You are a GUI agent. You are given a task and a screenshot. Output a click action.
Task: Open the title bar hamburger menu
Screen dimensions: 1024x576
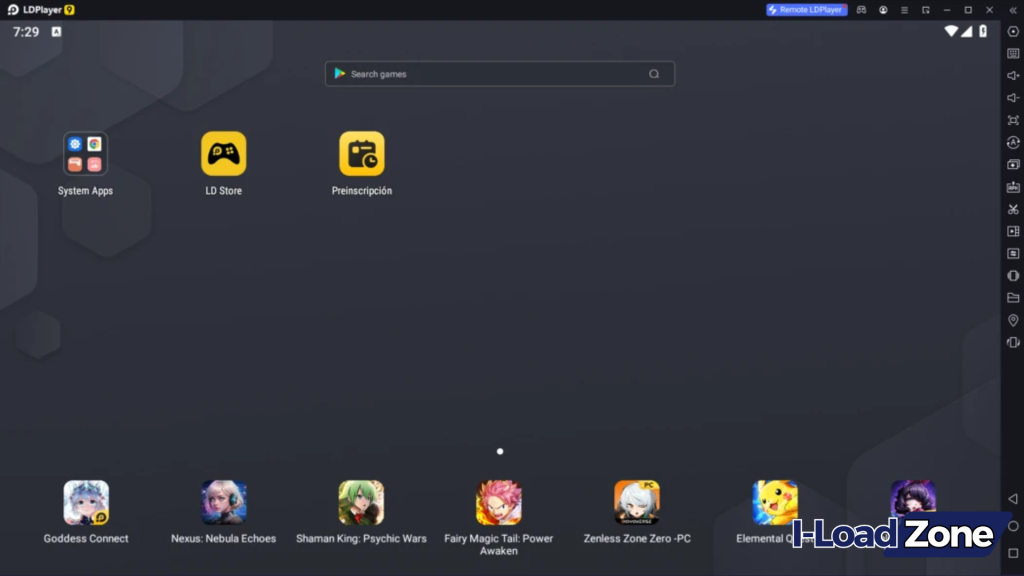(904, 10)
